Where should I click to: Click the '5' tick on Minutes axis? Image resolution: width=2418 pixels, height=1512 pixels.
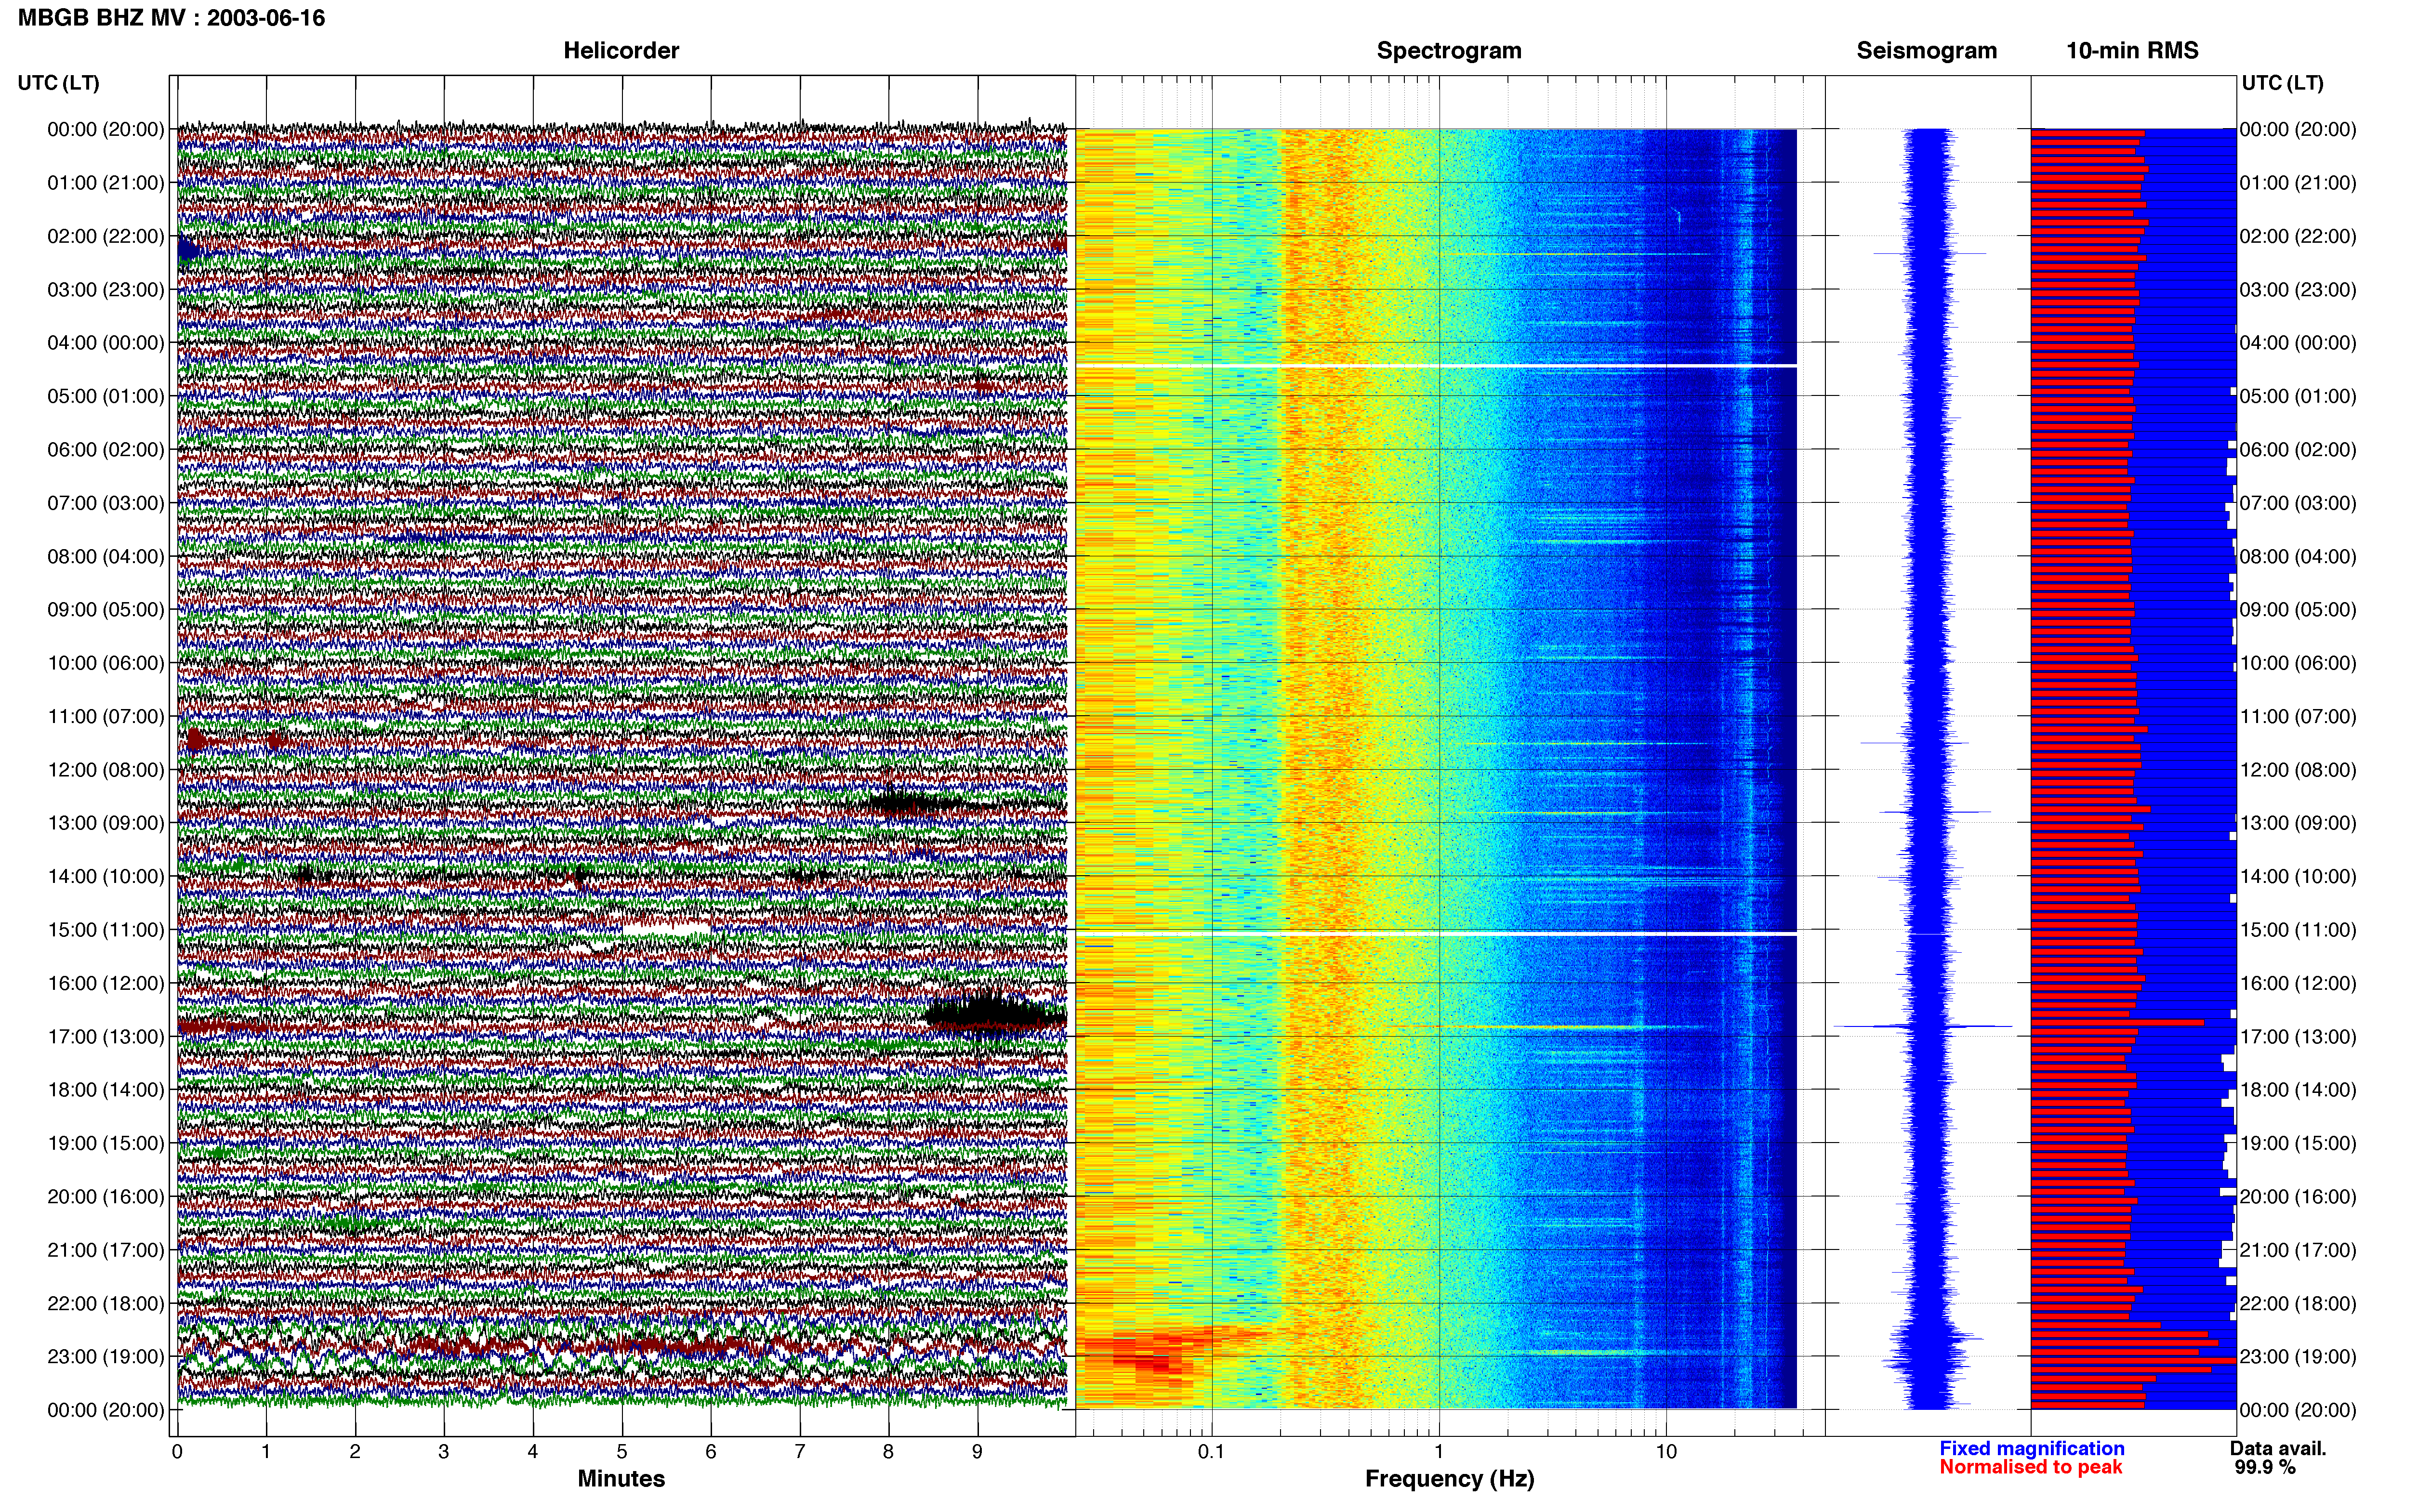pyautogui.click(x=622, y=1451)
